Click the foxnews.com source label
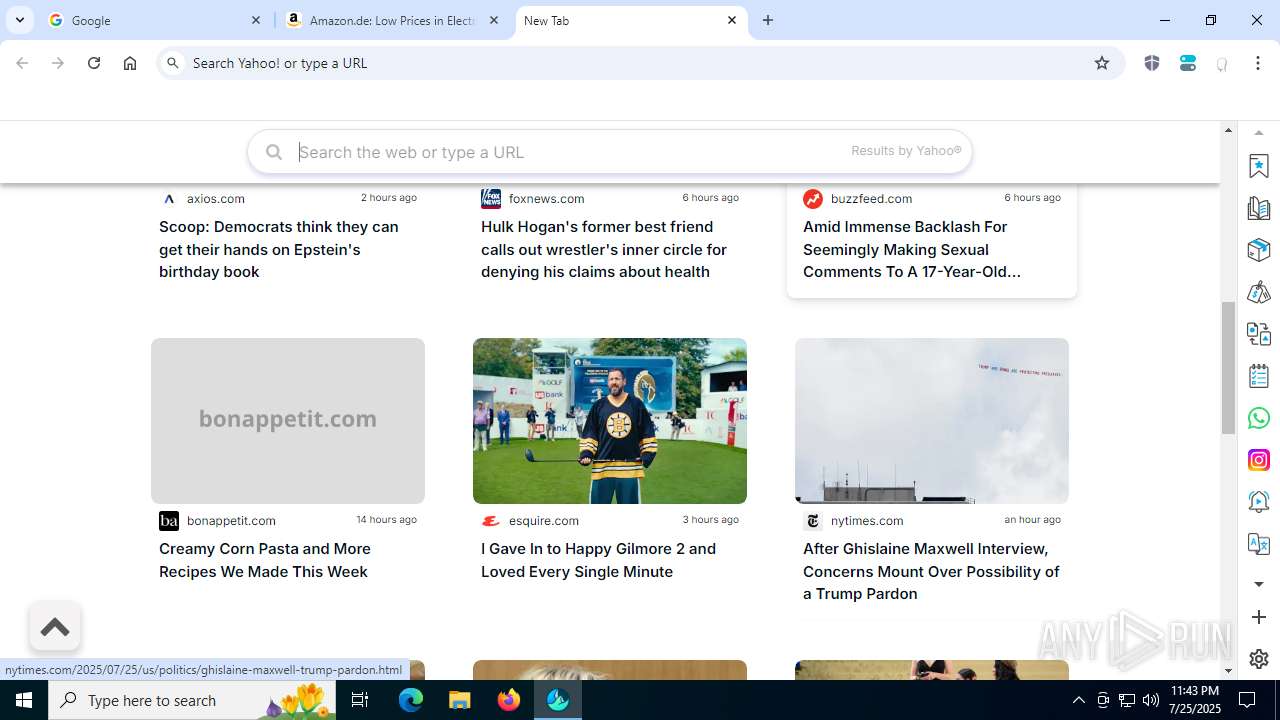This screenshot has width=1280, height=720. pyautogui.click(x=547, y=198)
